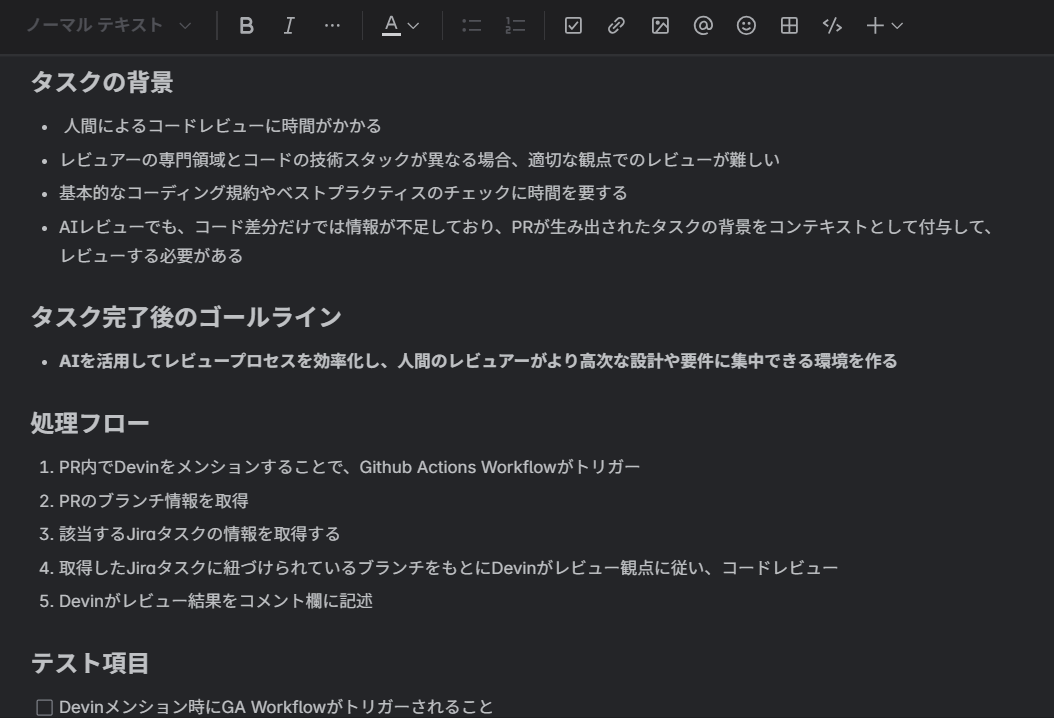
Task: Insert bullet list from toolbar
Action: (x=472, y=26)
